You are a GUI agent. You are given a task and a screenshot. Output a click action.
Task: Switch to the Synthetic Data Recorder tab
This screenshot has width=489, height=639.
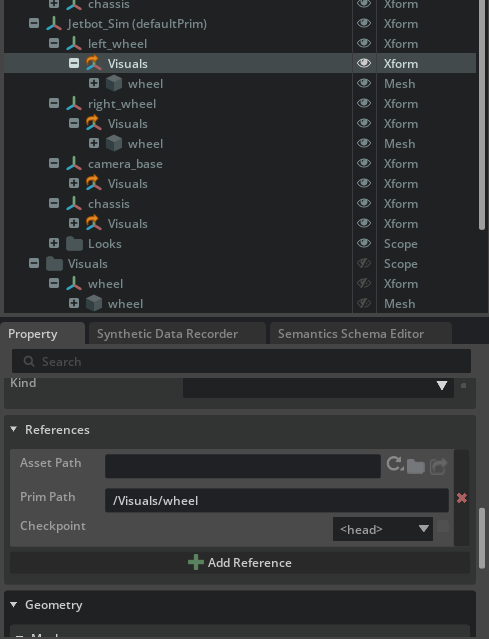(167, 334)
